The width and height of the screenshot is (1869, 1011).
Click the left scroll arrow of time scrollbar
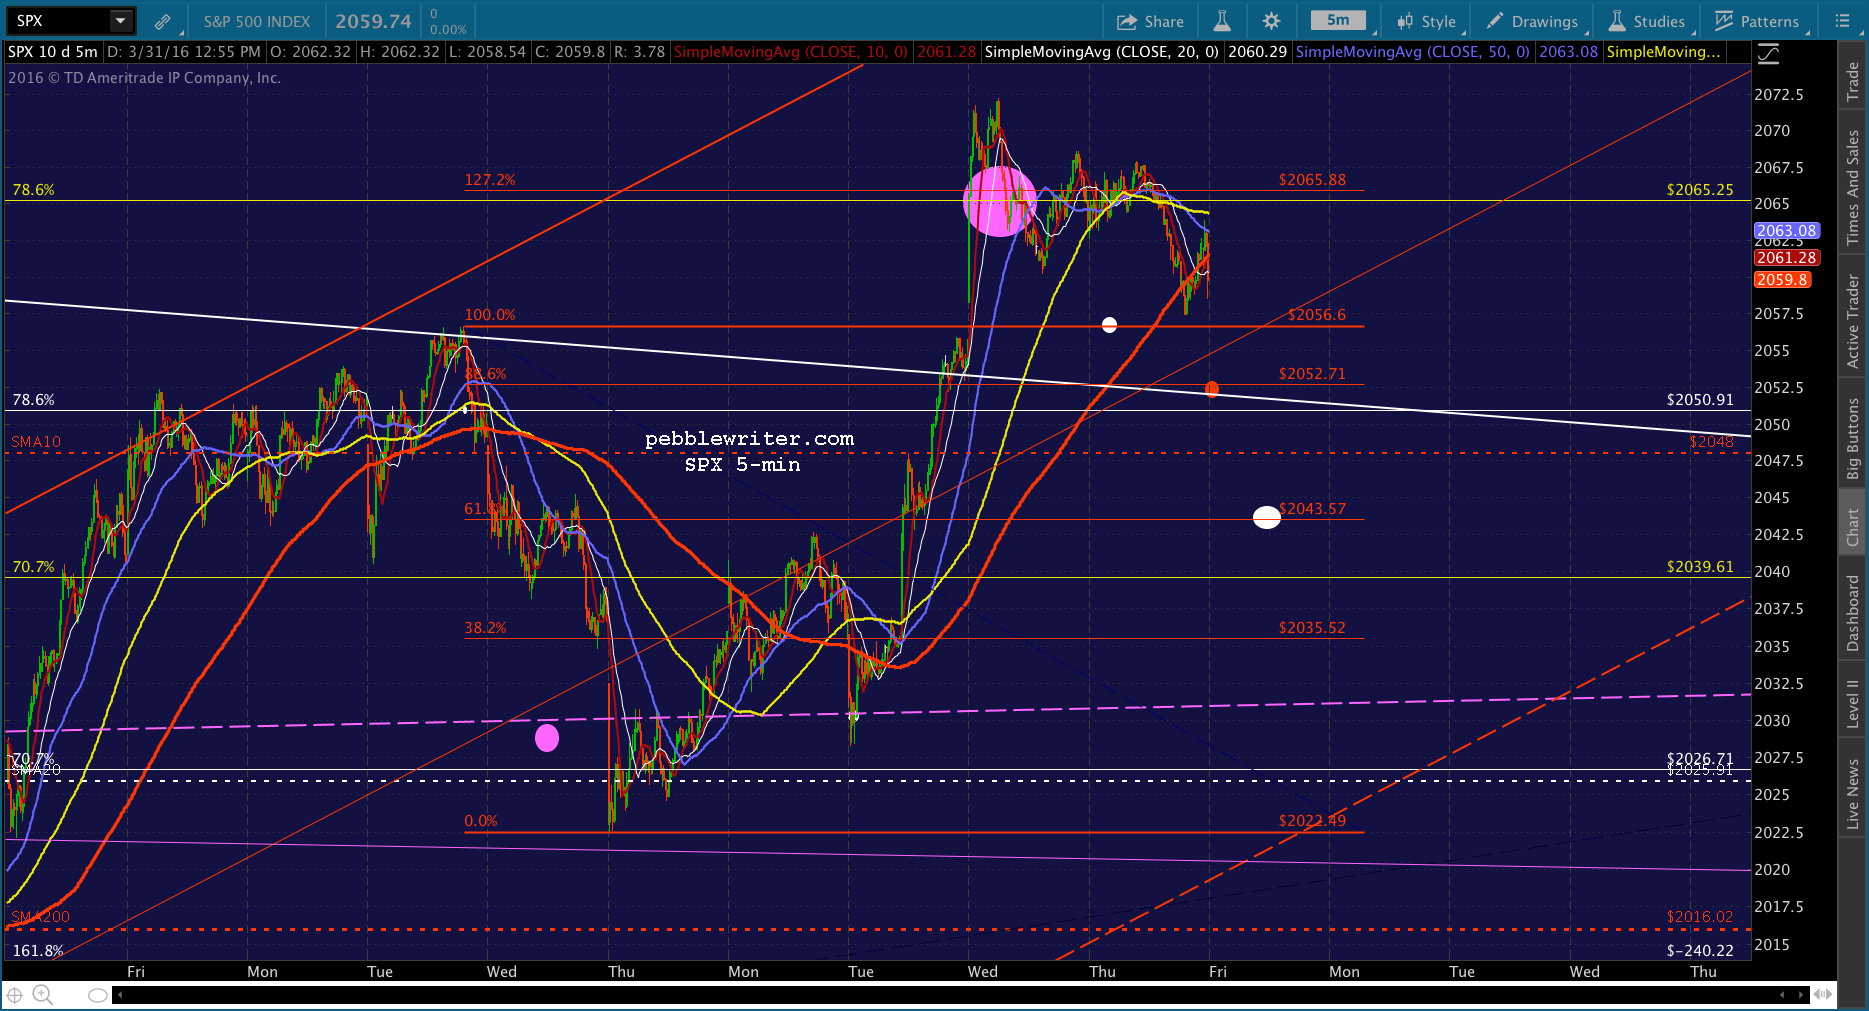120,995
